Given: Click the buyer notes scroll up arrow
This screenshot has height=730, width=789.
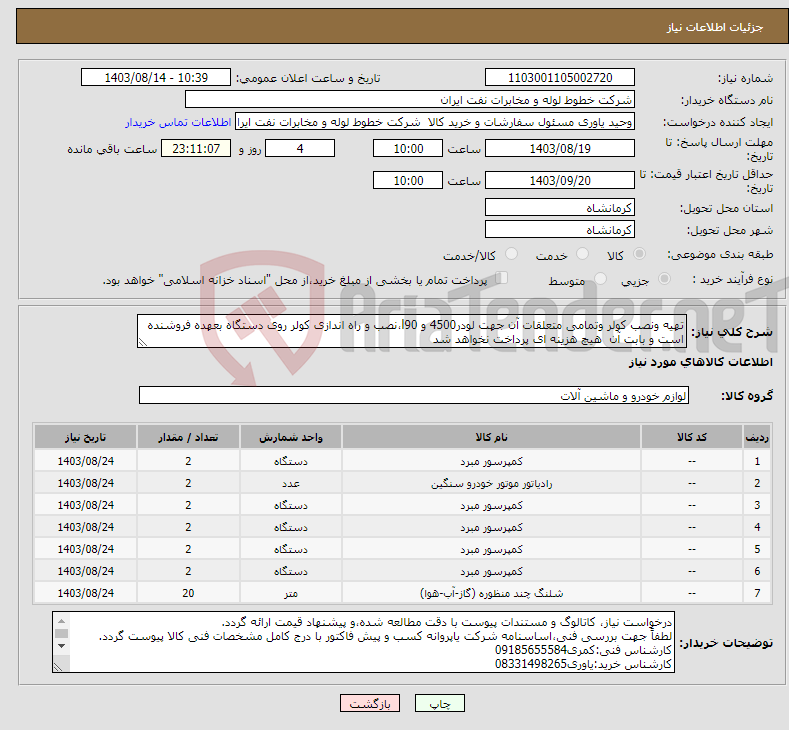Looking at the screenshot, I should click(61, 621).
